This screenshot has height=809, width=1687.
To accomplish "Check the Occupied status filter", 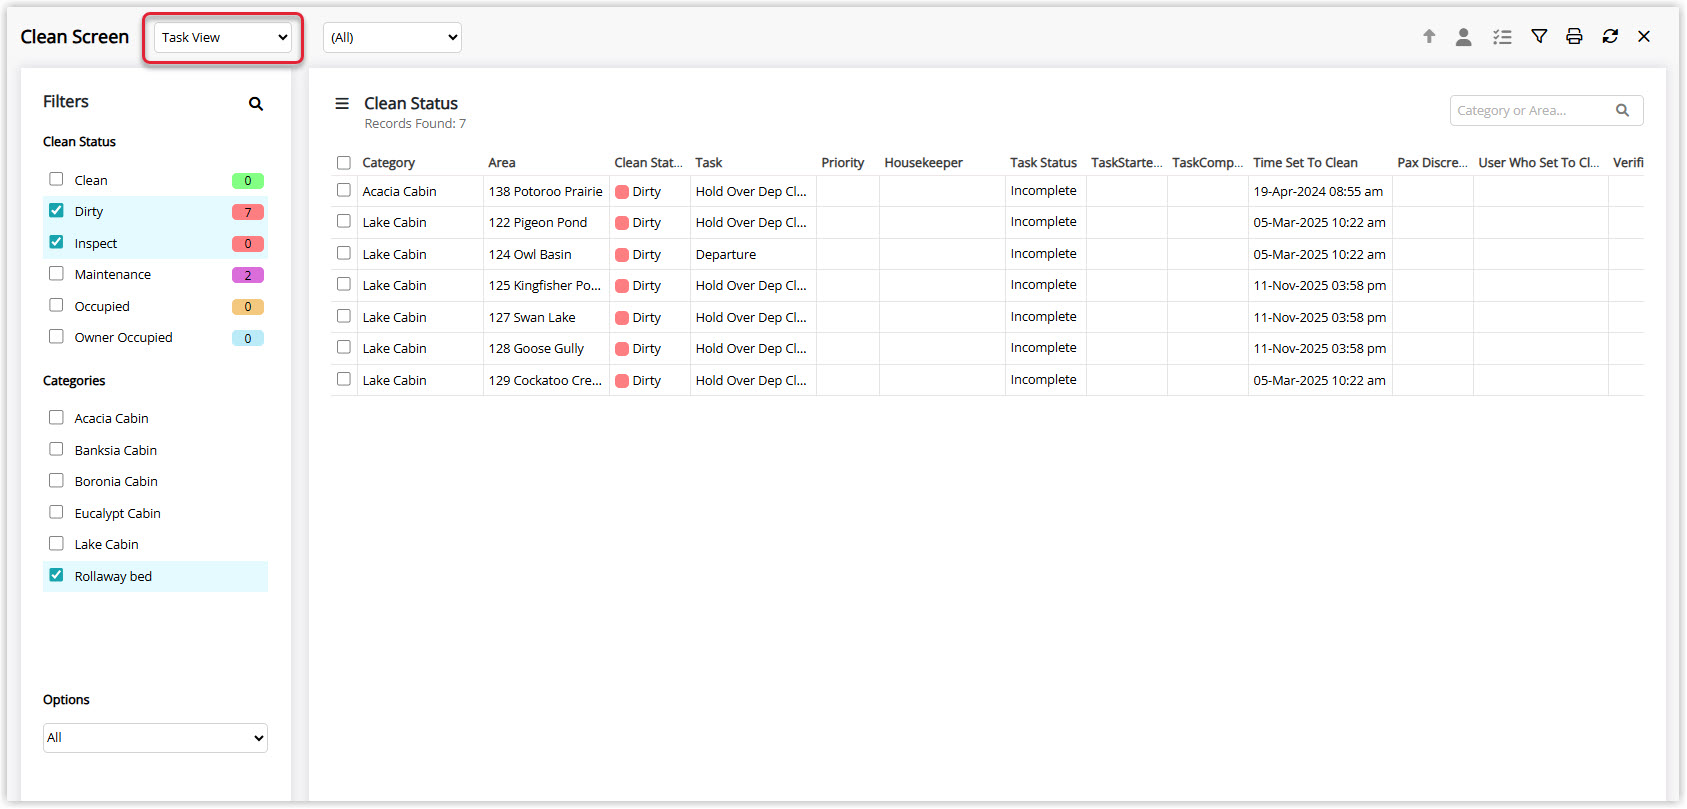I will point(56,305).
